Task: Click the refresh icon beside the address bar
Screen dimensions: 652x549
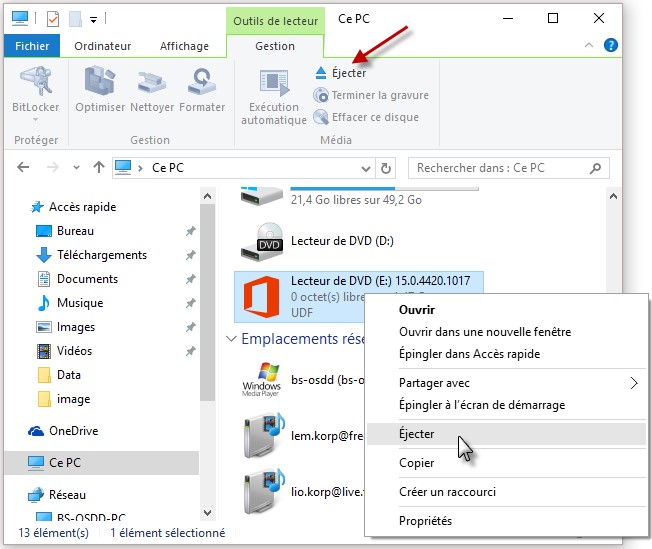Action: pyautogui.click(x=386, y=168)
